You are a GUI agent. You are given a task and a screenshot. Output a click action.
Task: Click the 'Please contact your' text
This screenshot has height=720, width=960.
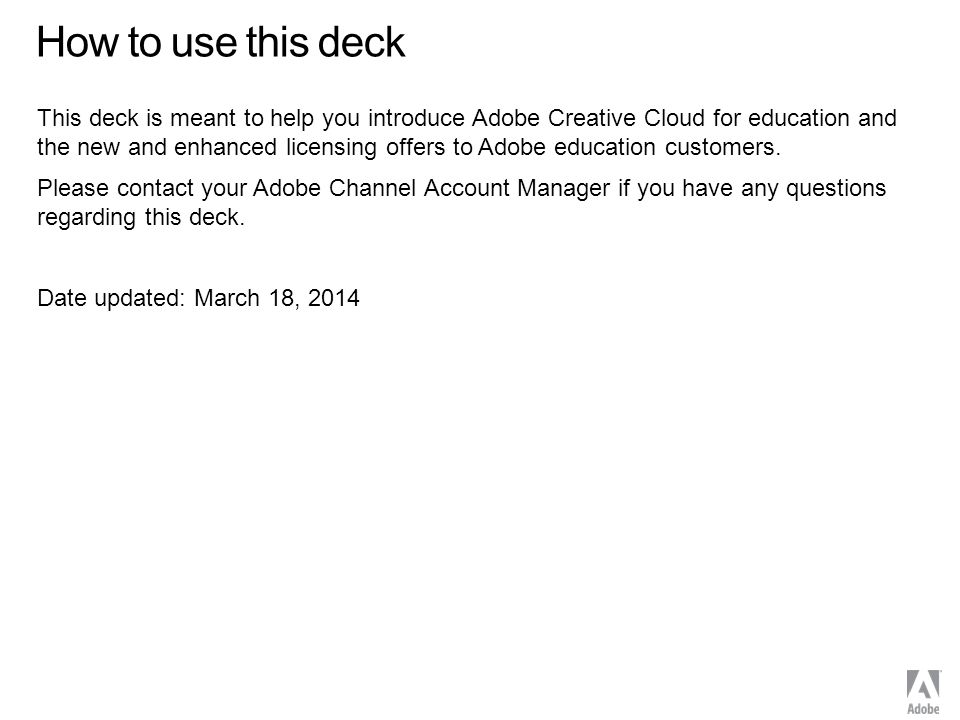tap(141, 188)
